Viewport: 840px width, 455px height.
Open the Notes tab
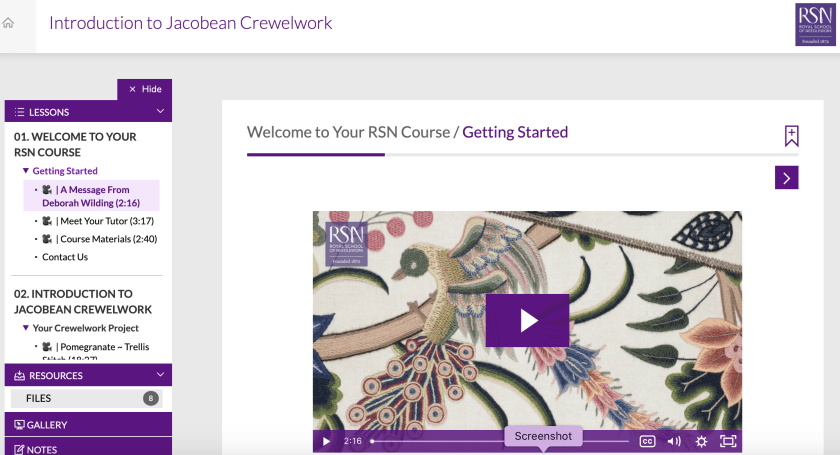(88, 448)
